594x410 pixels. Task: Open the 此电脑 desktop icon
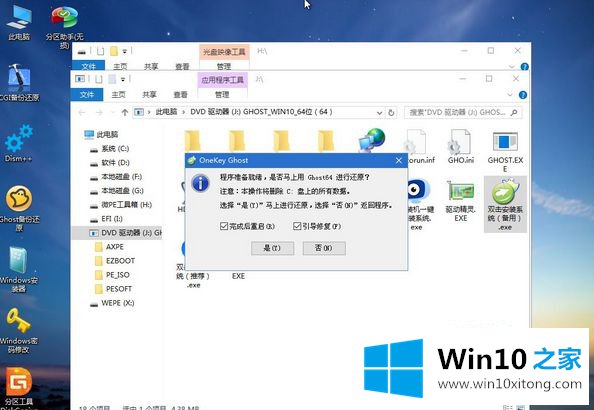[19, 22]
